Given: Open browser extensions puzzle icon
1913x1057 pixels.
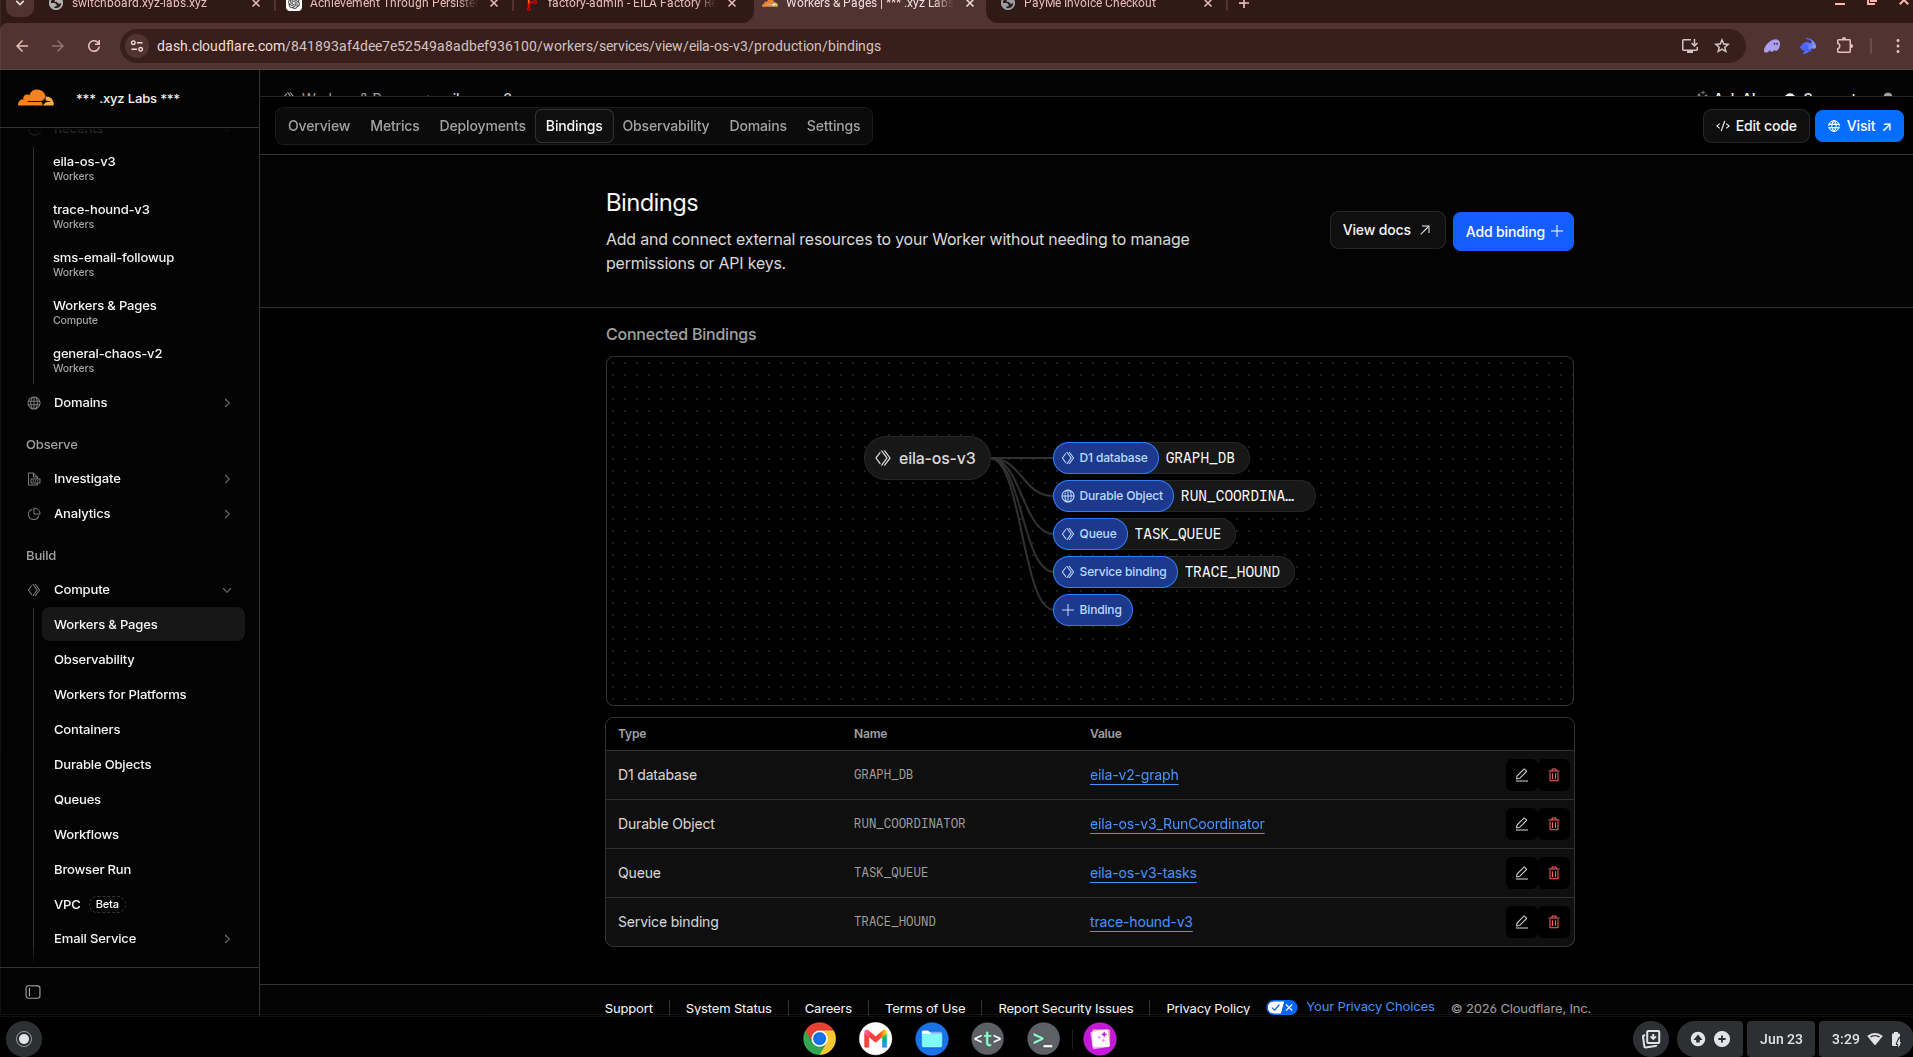Looking at the screenshot, I should [x=1845, y=46].
